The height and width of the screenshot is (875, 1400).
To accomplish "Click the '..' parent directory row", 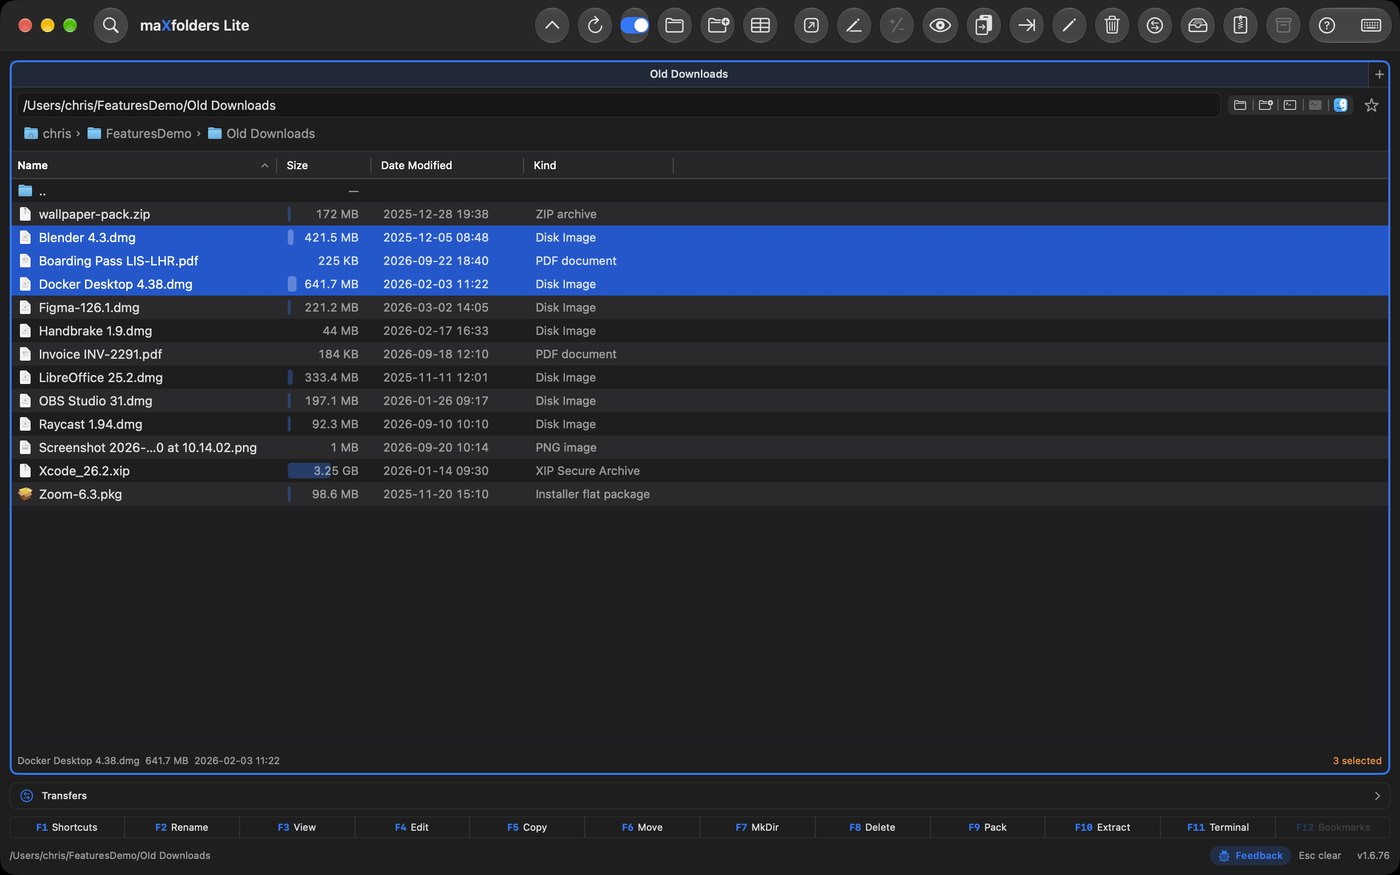I will (x=700, y=191).
